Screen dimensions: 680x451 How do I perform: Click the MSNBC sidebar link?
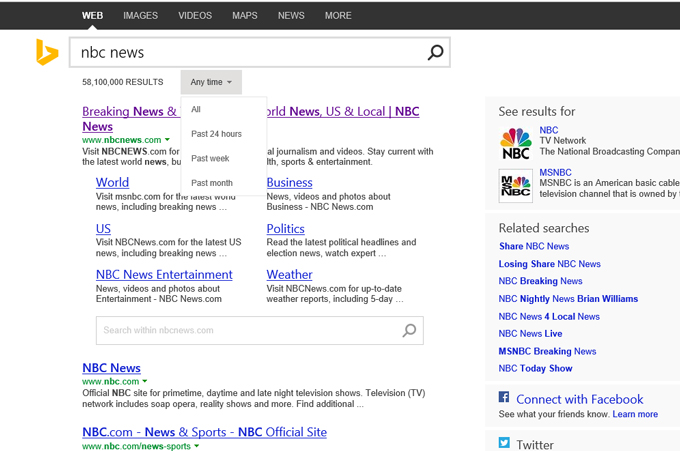click(x=555, y=172)
